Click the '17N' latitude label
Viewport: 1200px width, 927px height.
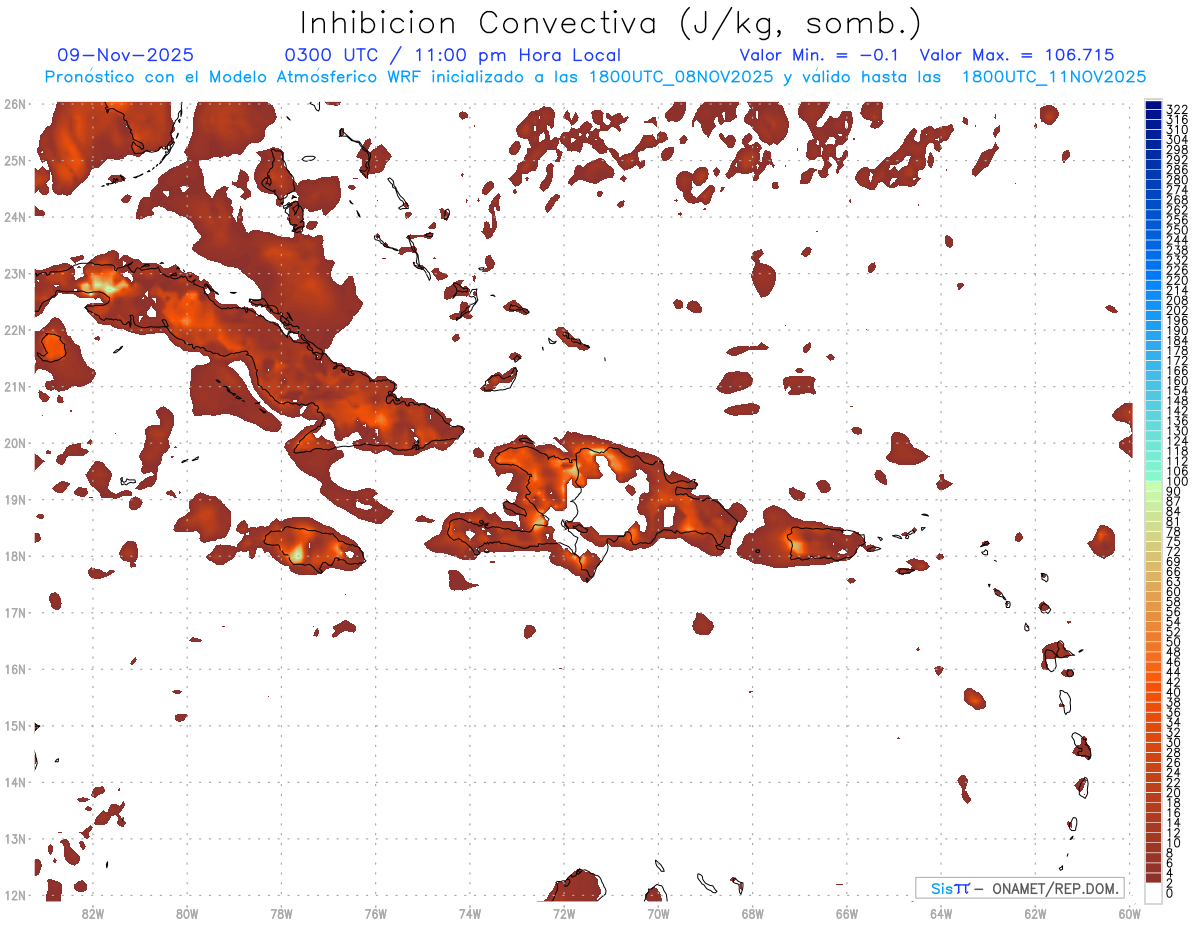tap(14, 612)
